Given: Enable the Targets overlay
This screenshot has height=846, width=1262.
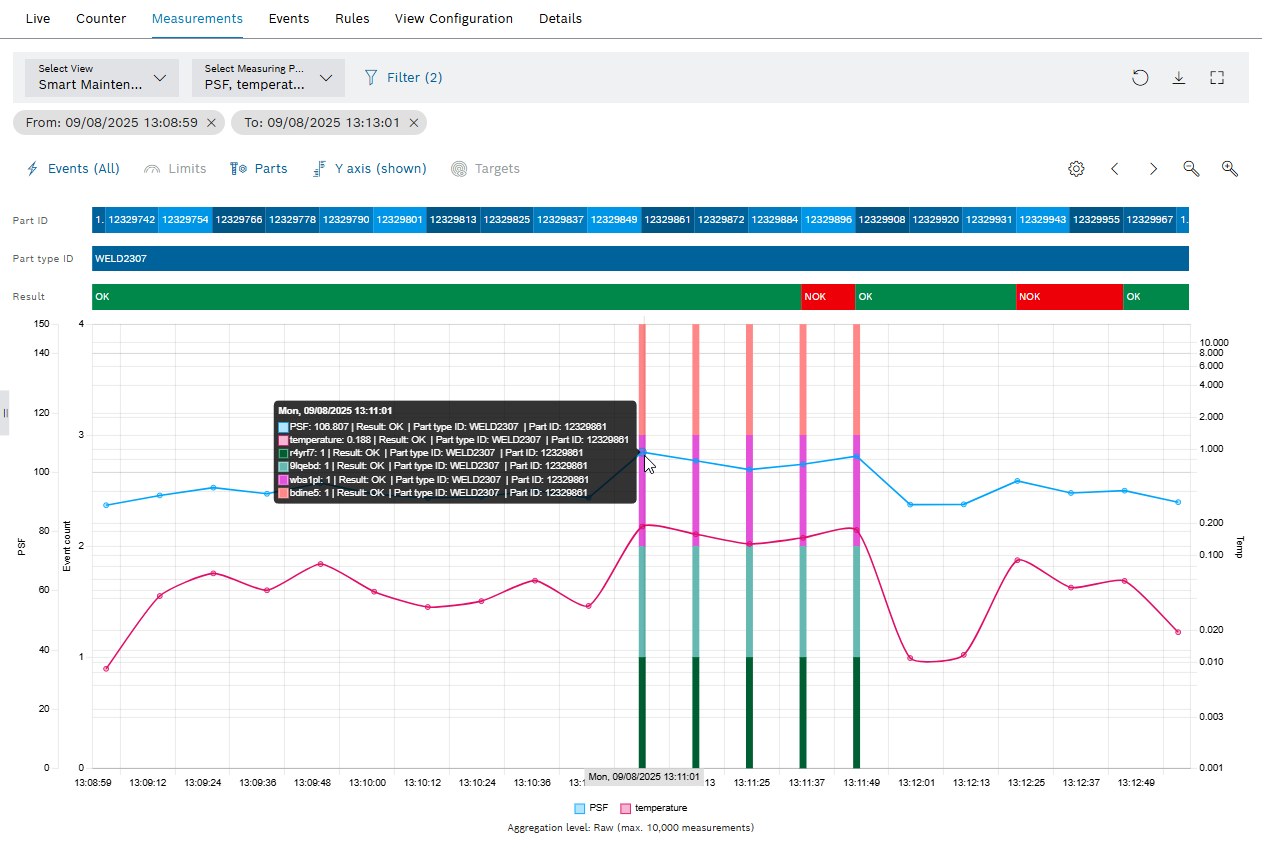Looking at the screenshot, I should [x=486, y=168].
